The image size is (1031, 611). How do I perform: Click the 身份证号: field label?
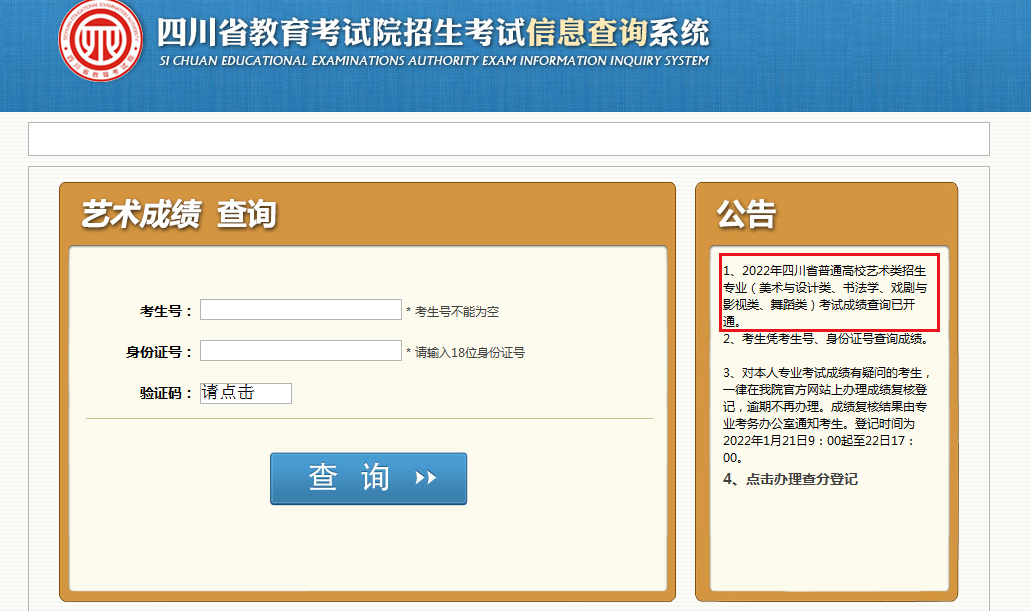tap(159, 353)
